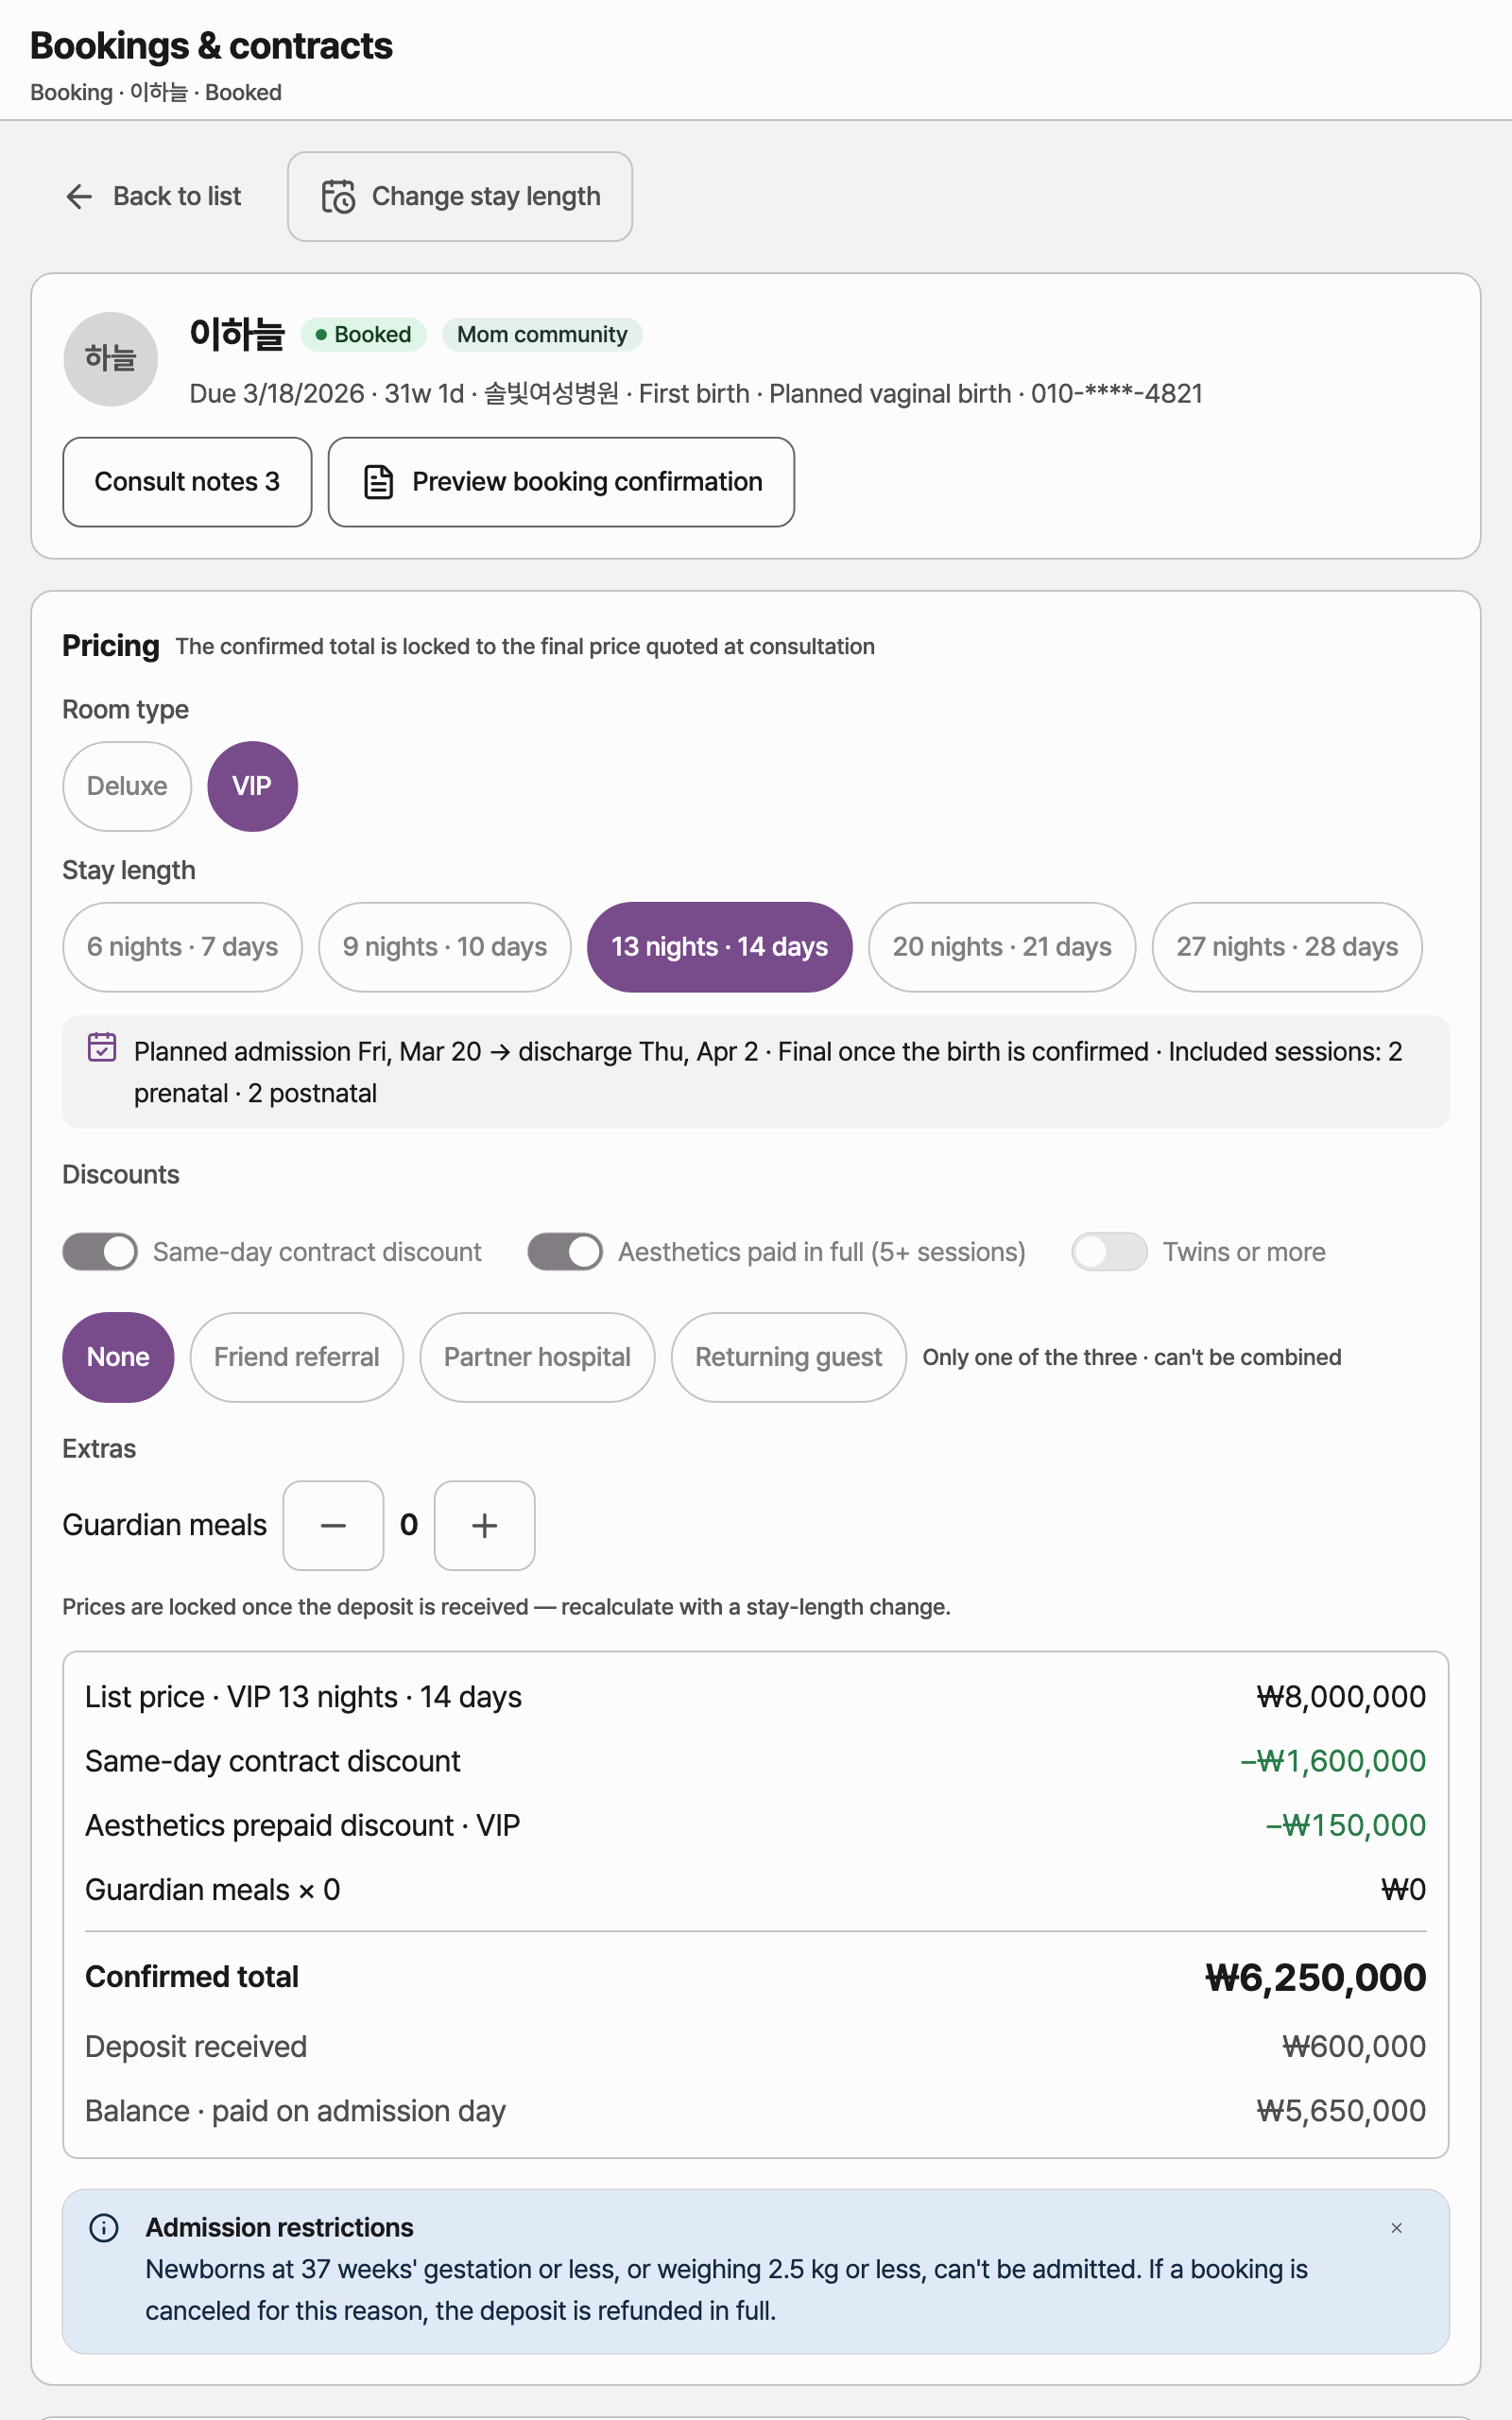Choose 6 nights · 7 days stay

[x=183, y=947]
